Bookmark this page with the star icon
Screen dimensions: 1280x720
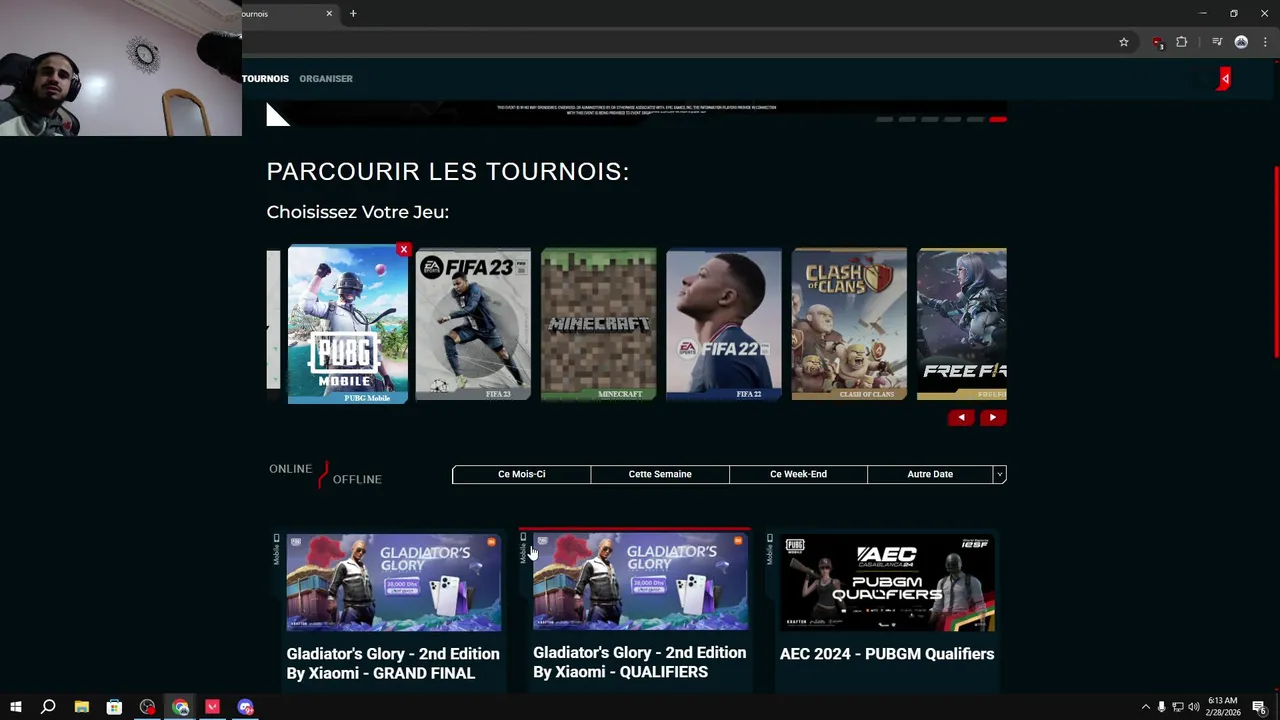coord(1124,42)
